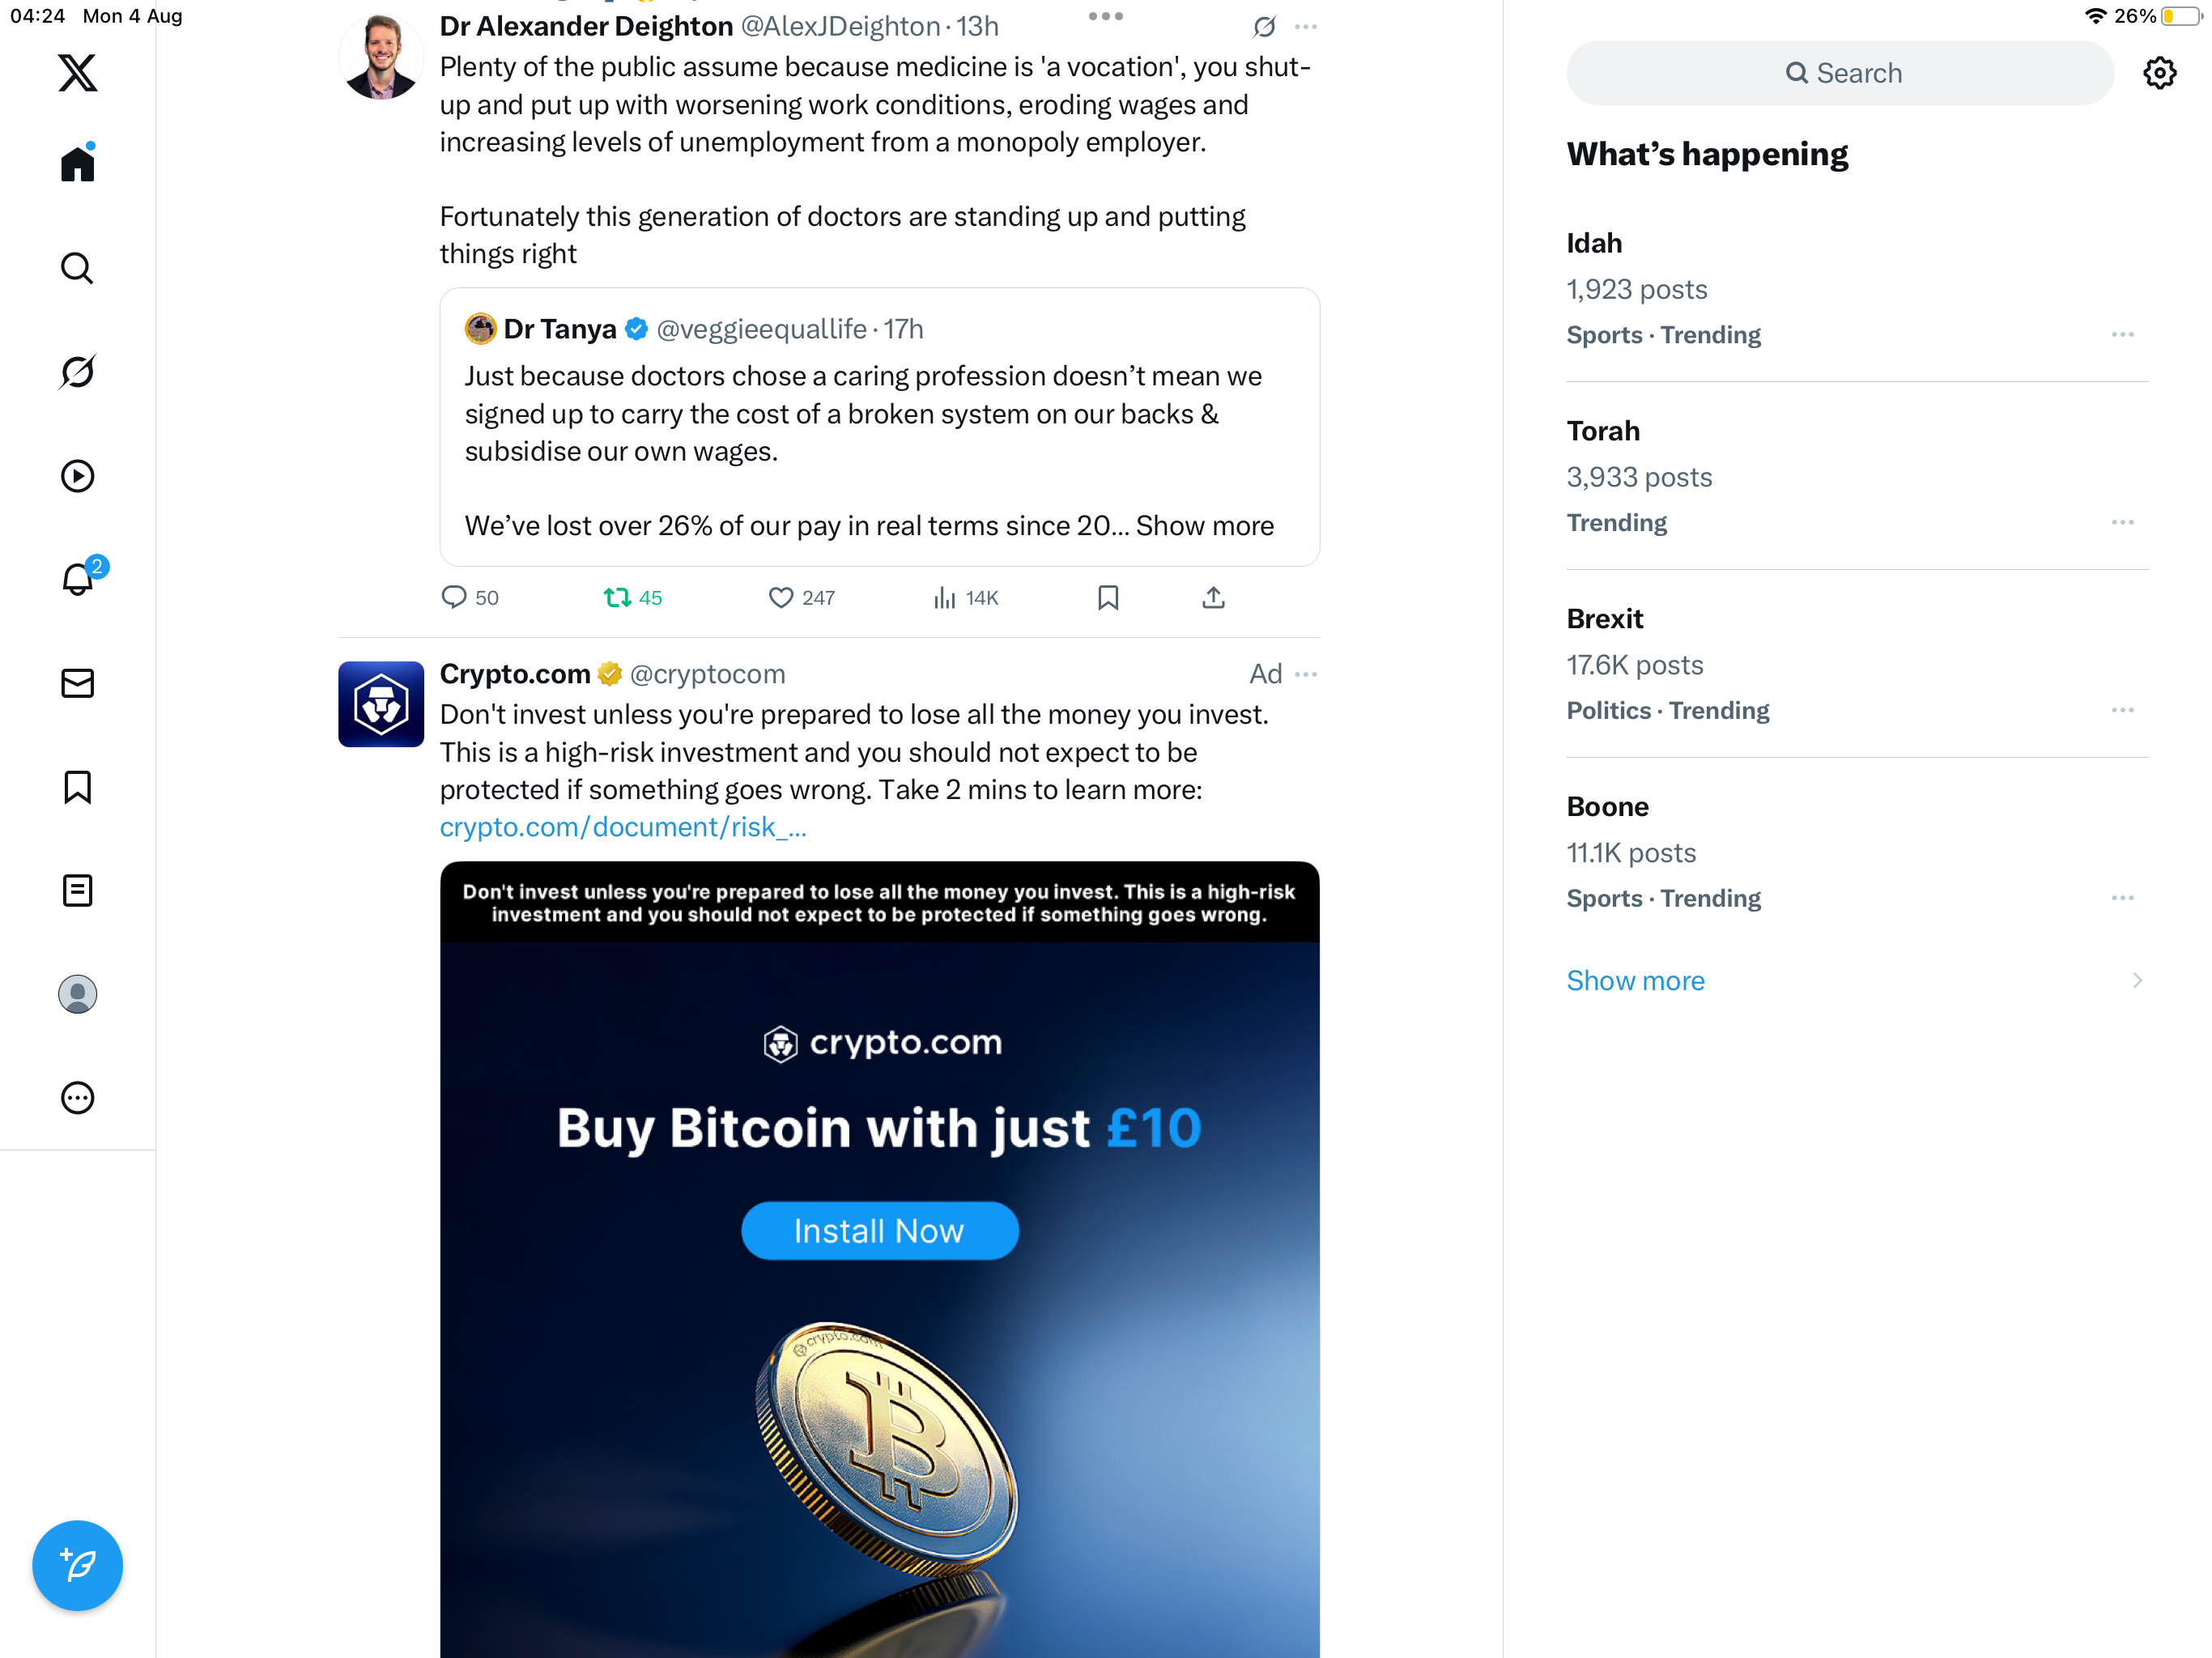This screenshot has width=2212, height=1658.
Task: Open Messages envelope icon
Action: pyautogui.click(x=77, y=683)
